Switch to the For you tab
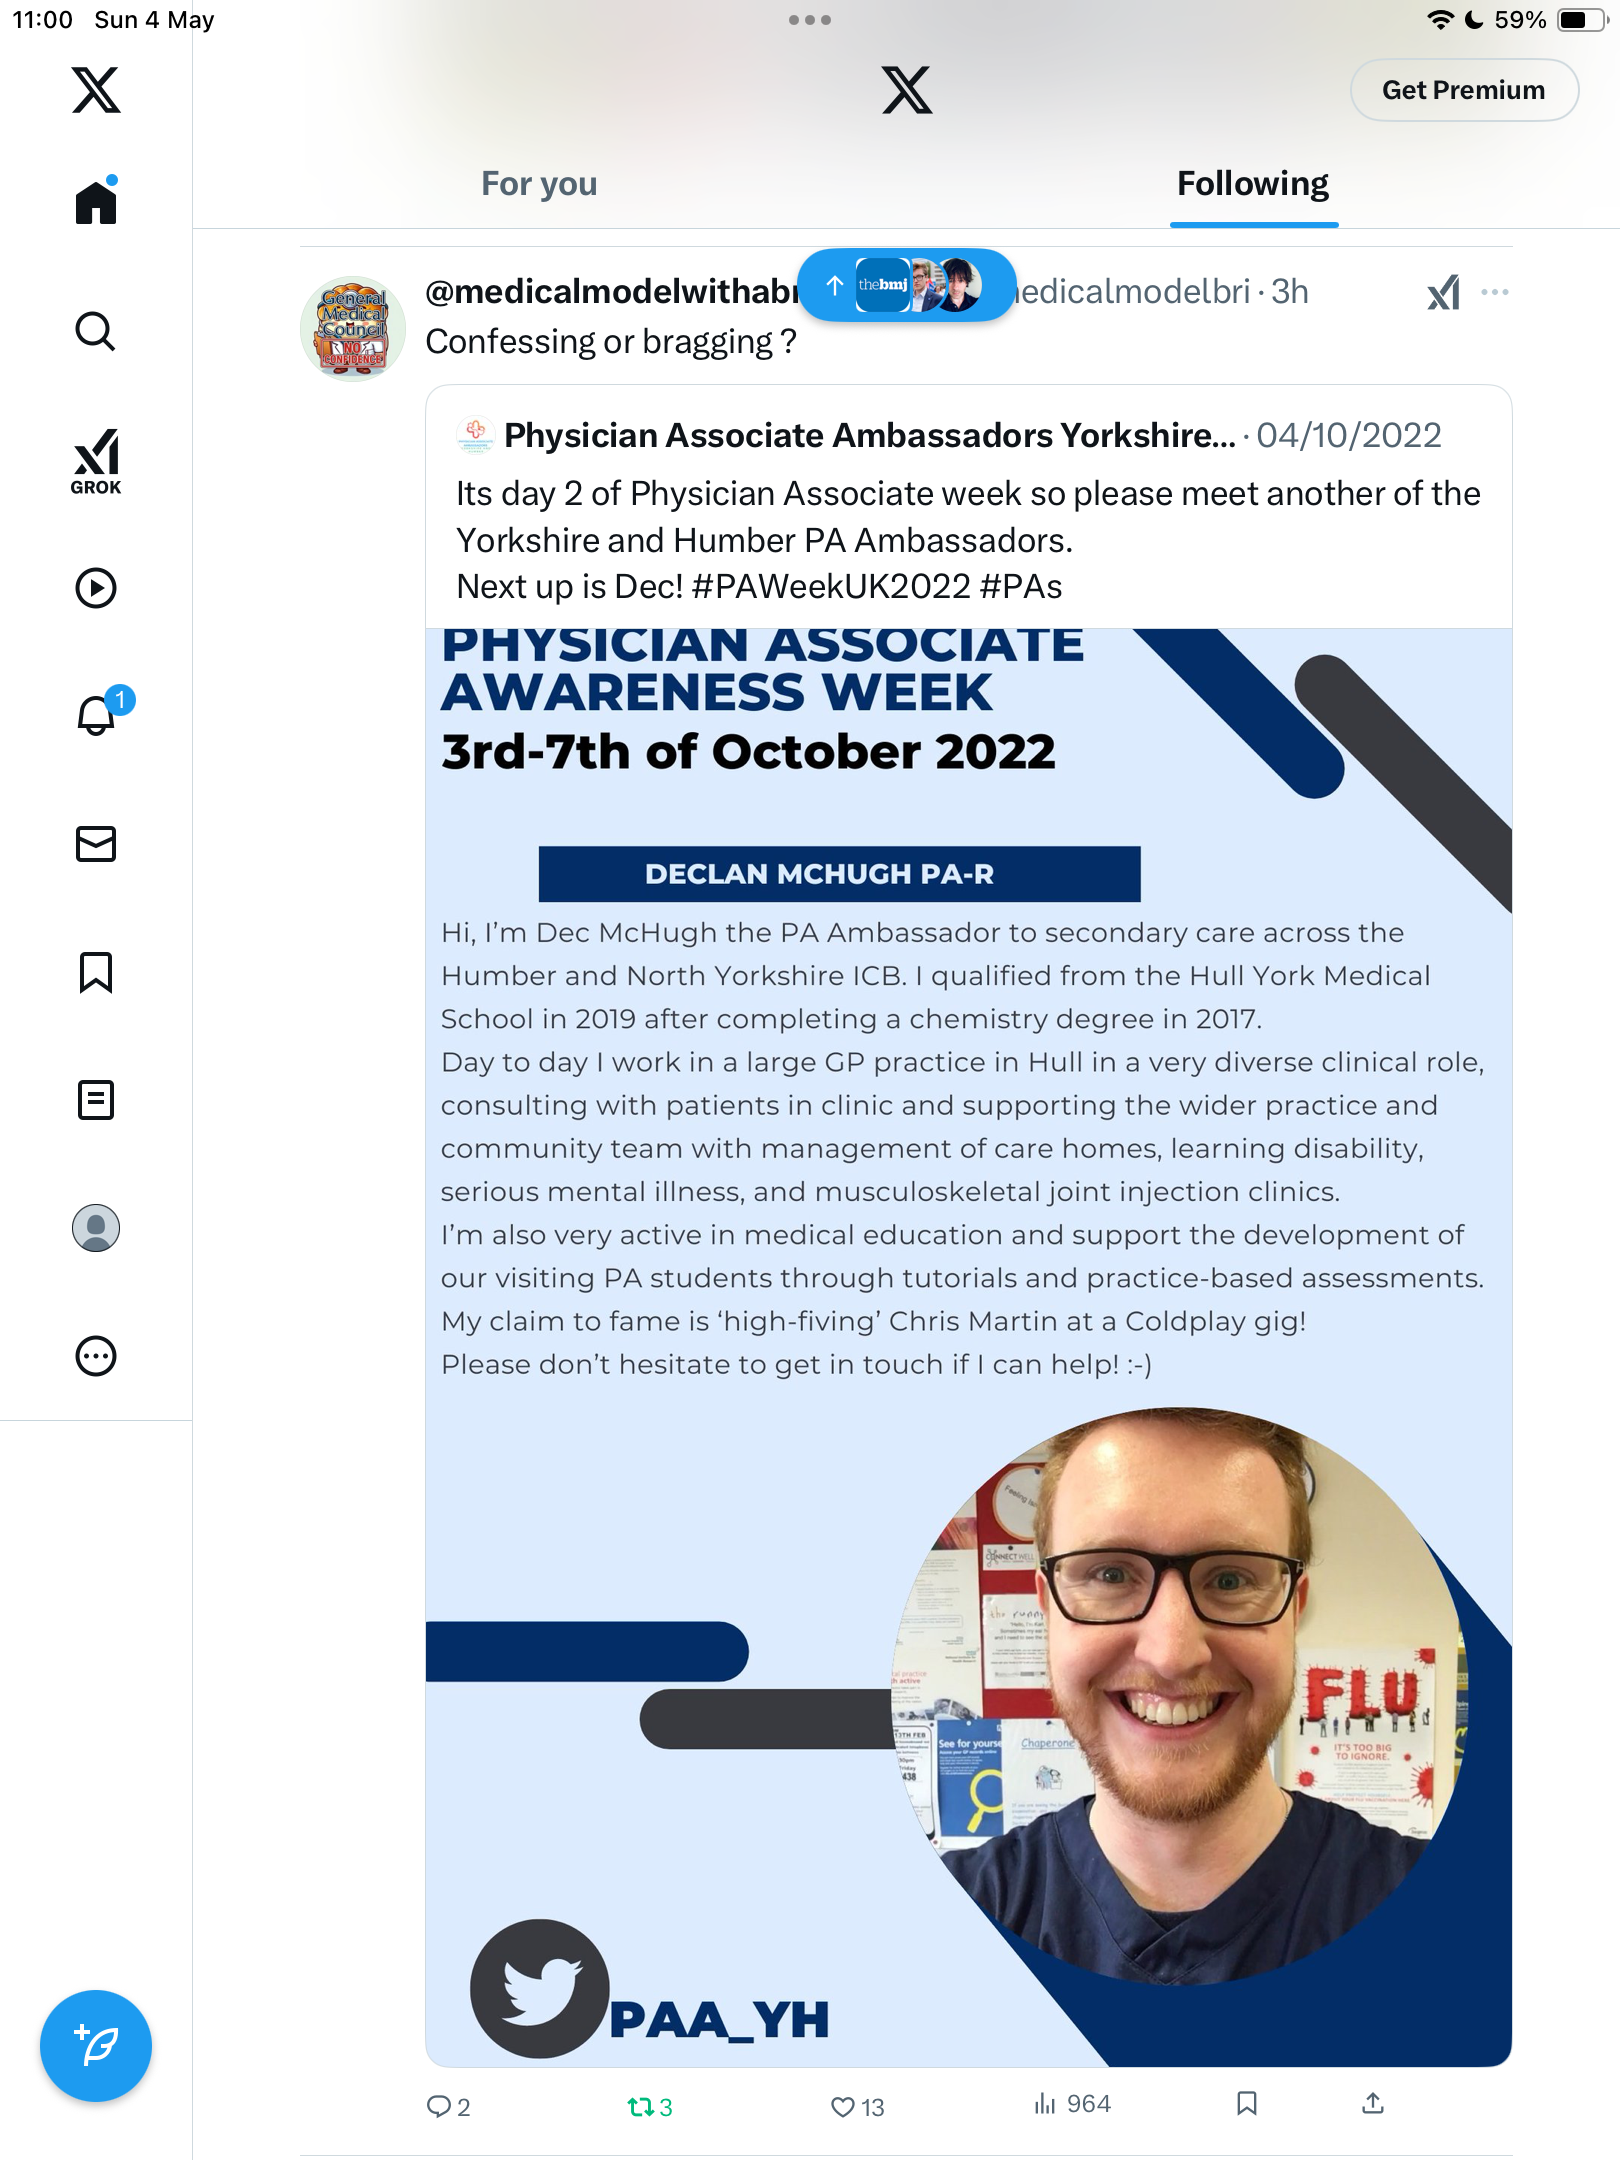Viewport: 1620px width, 2160px height. (x=539, y=184)
